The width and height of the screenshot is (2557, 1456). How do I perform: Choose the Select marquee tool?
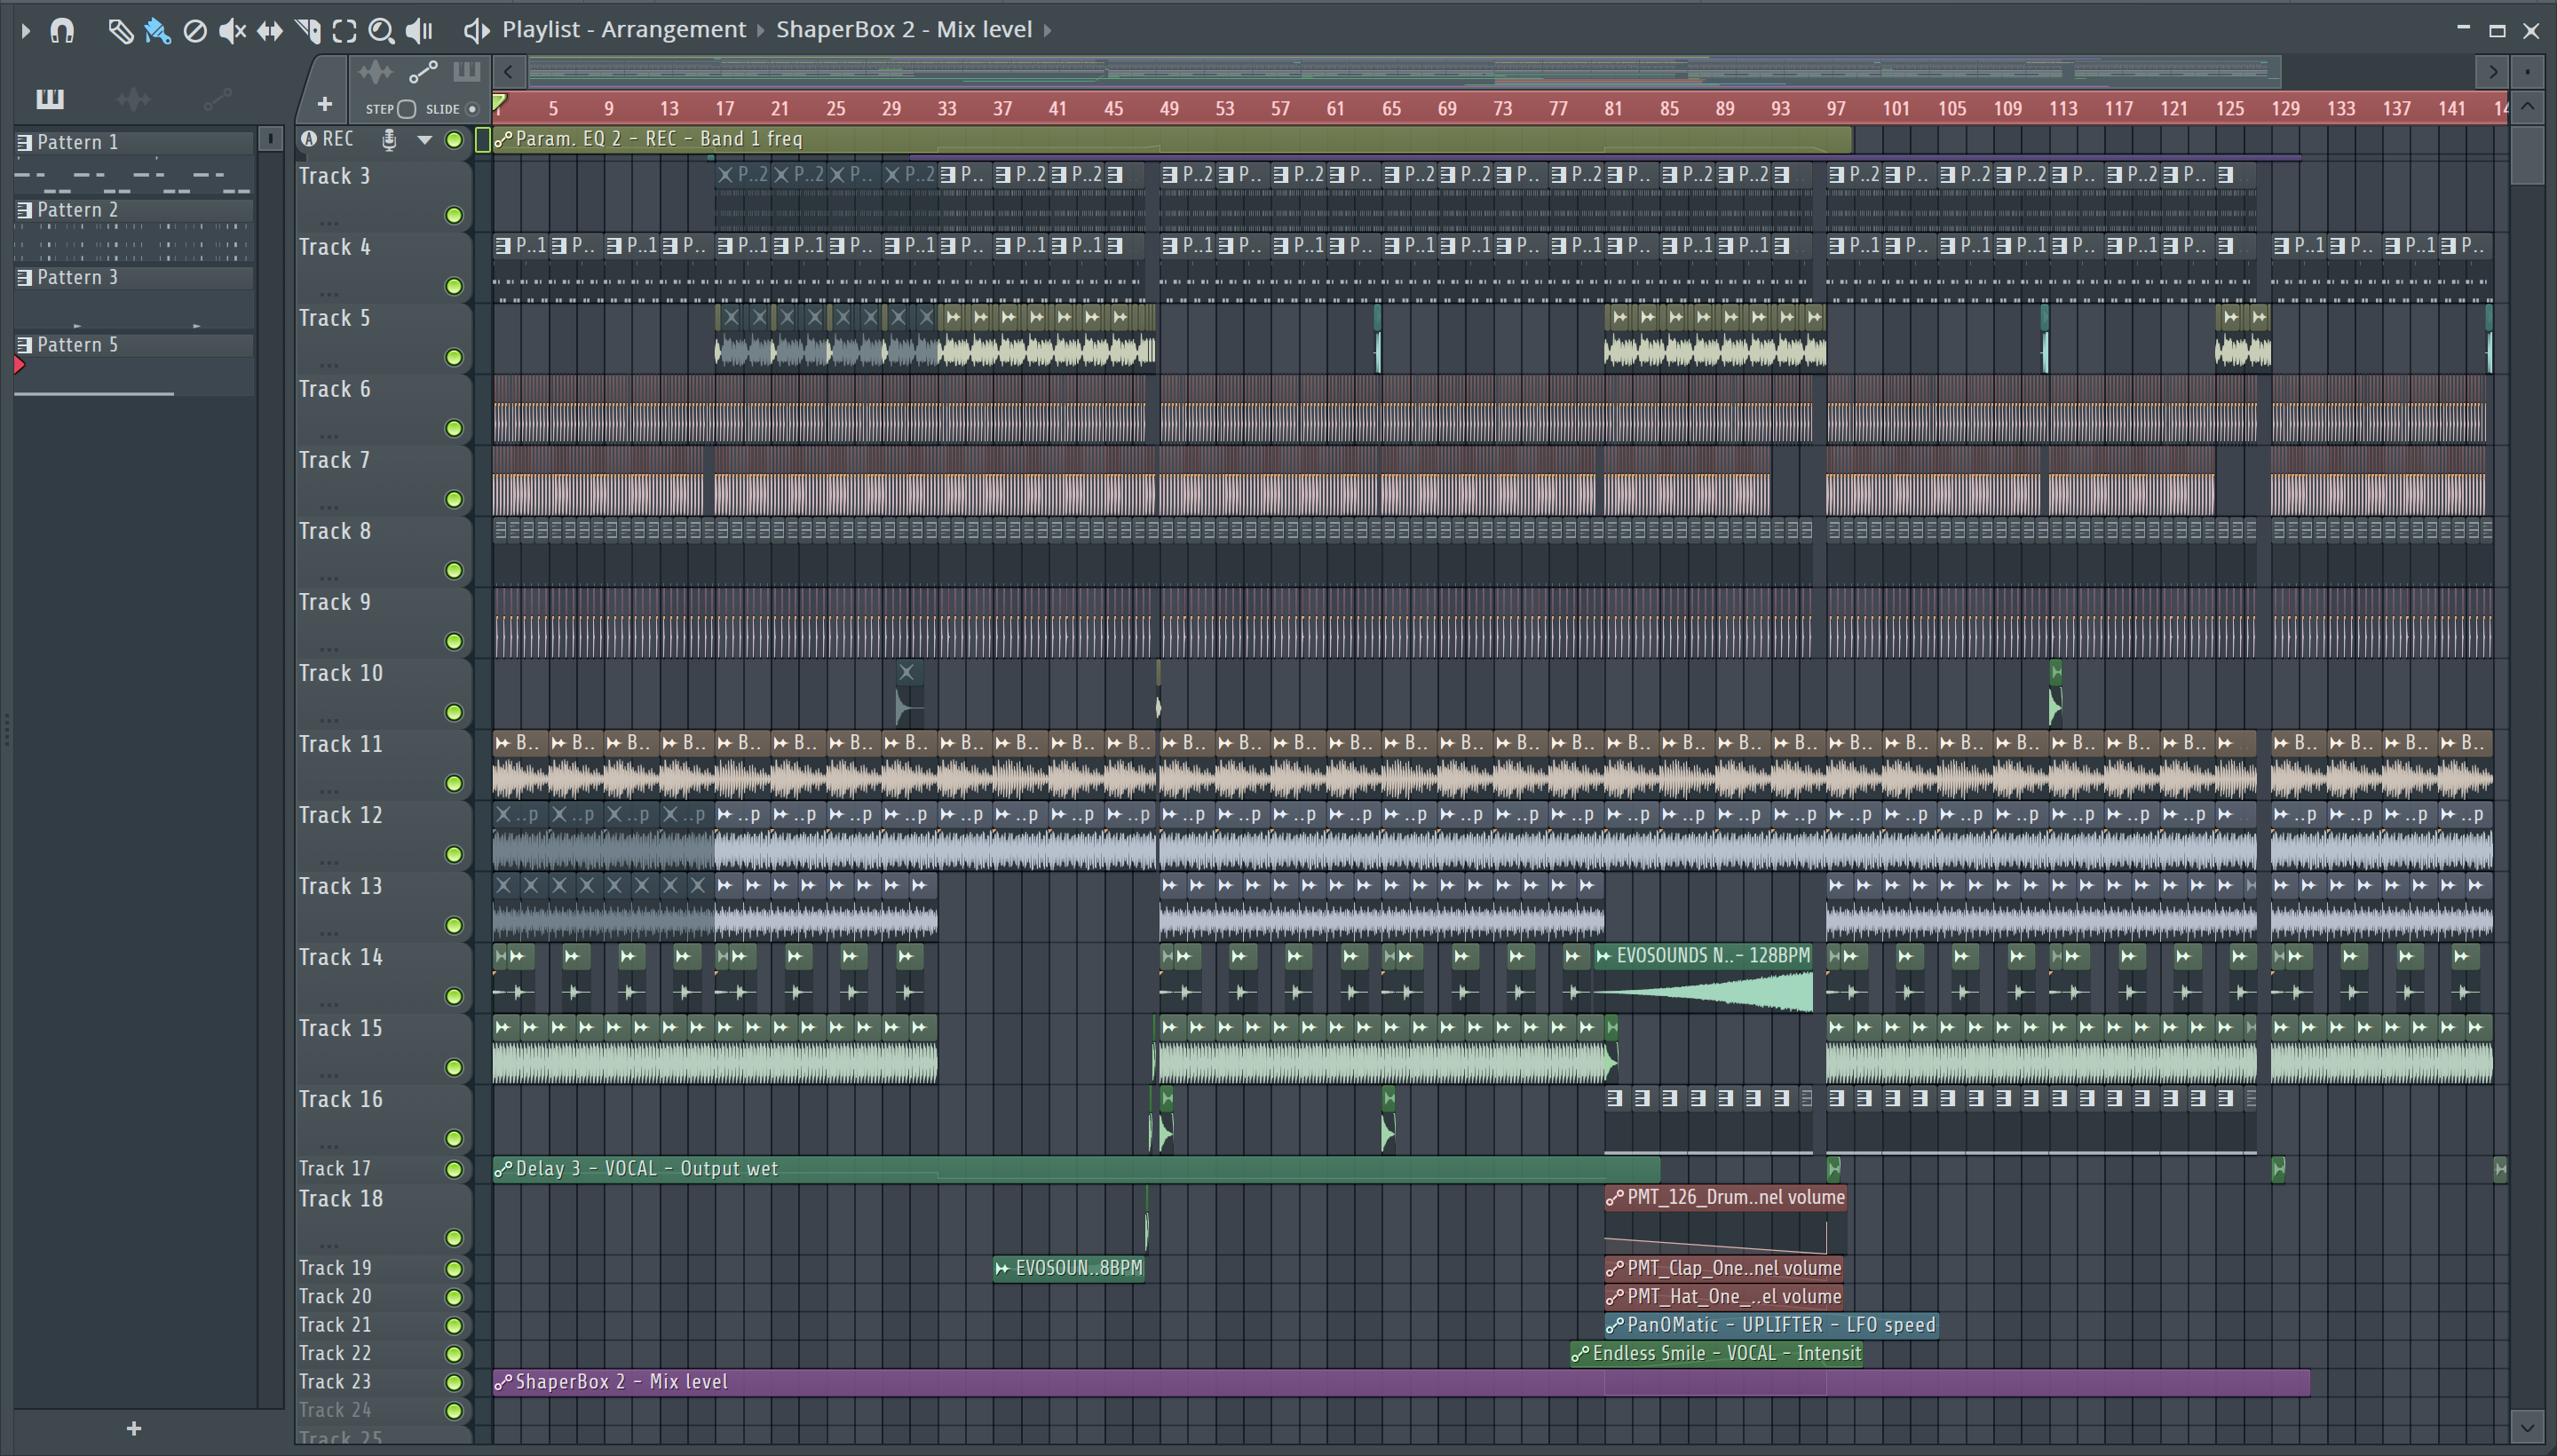pos(344,31)
